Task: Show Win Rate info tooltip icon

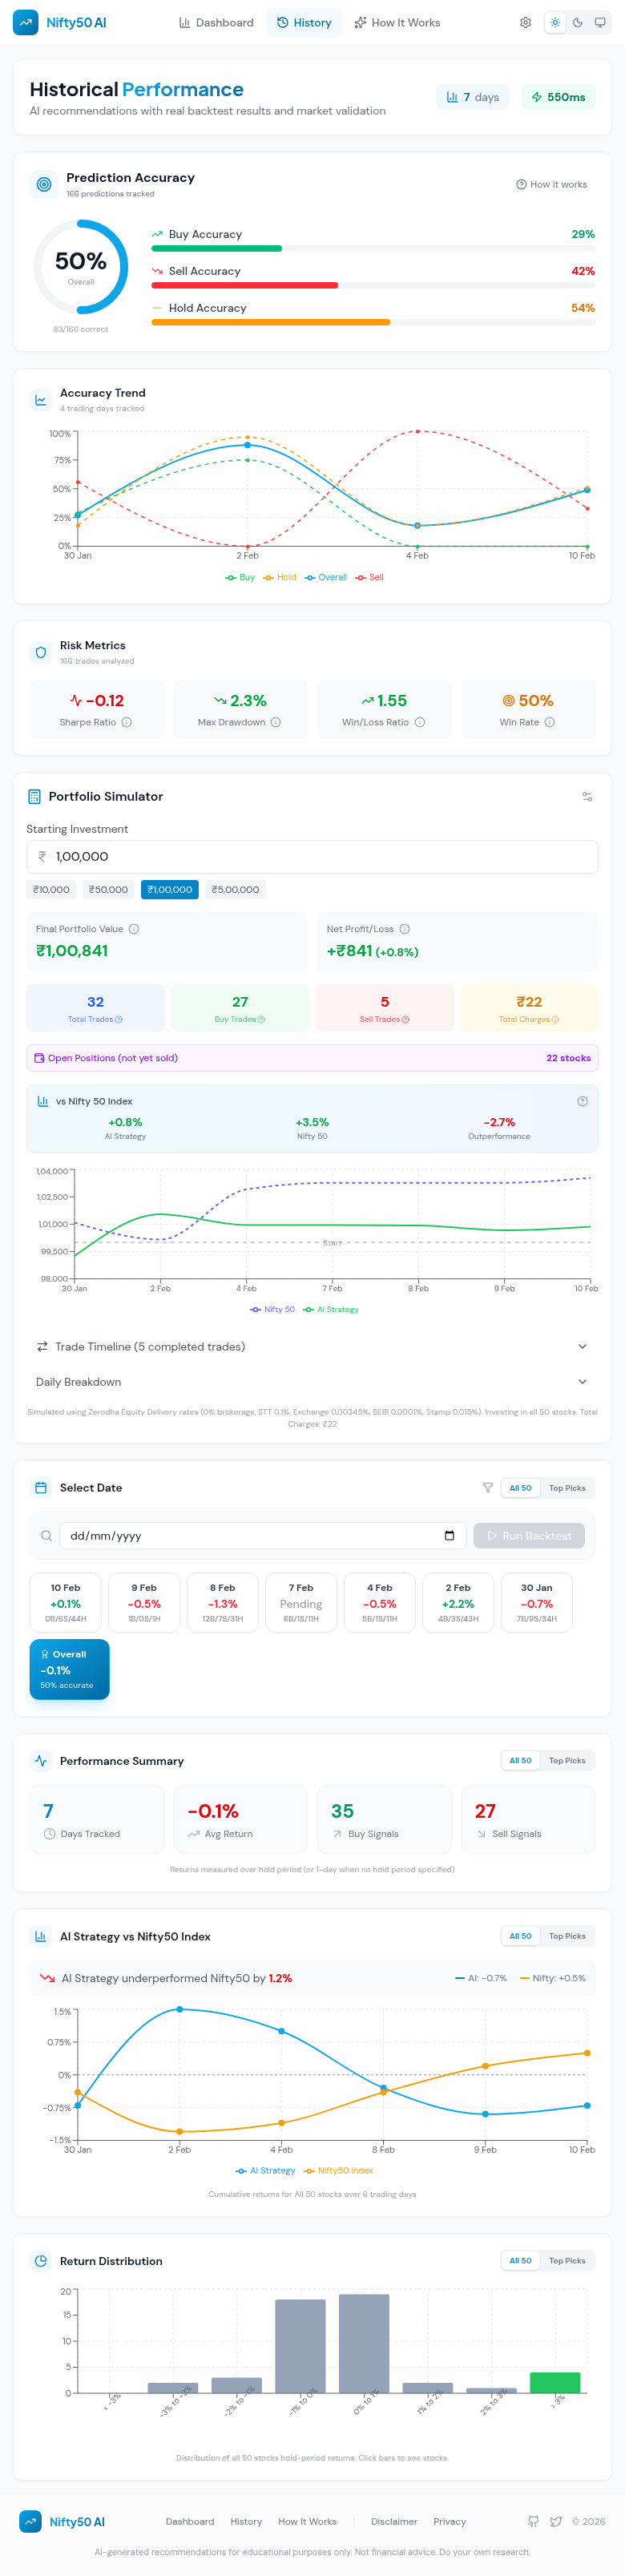Action: coord(549,722)
